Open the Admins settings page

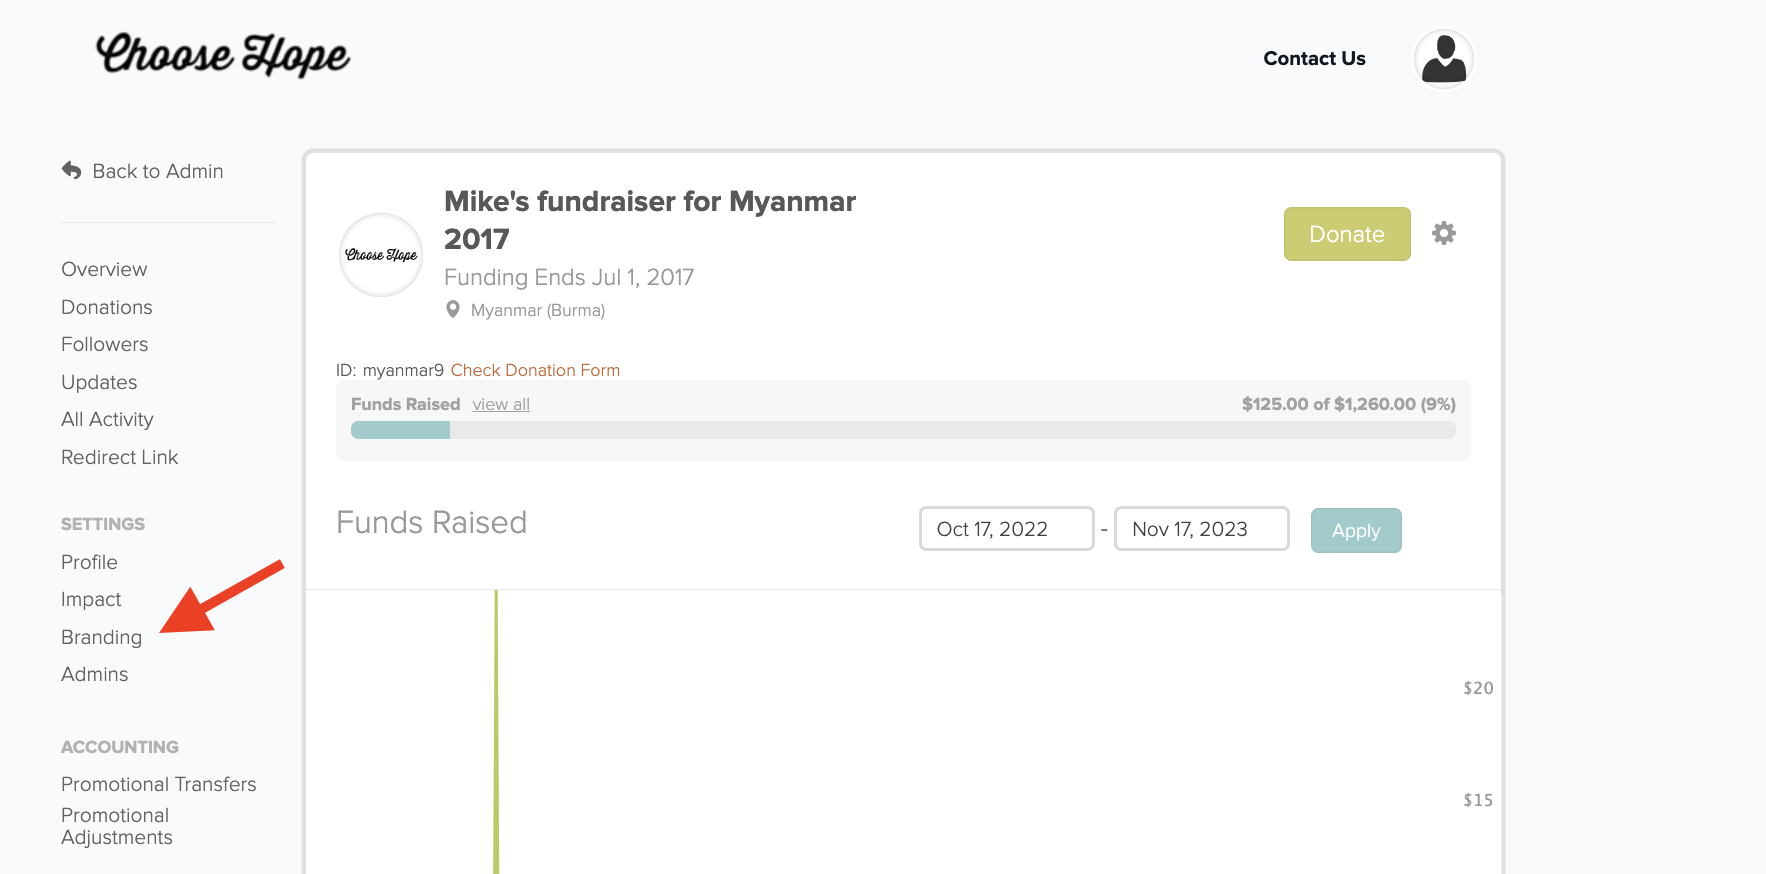coord(94,674)
